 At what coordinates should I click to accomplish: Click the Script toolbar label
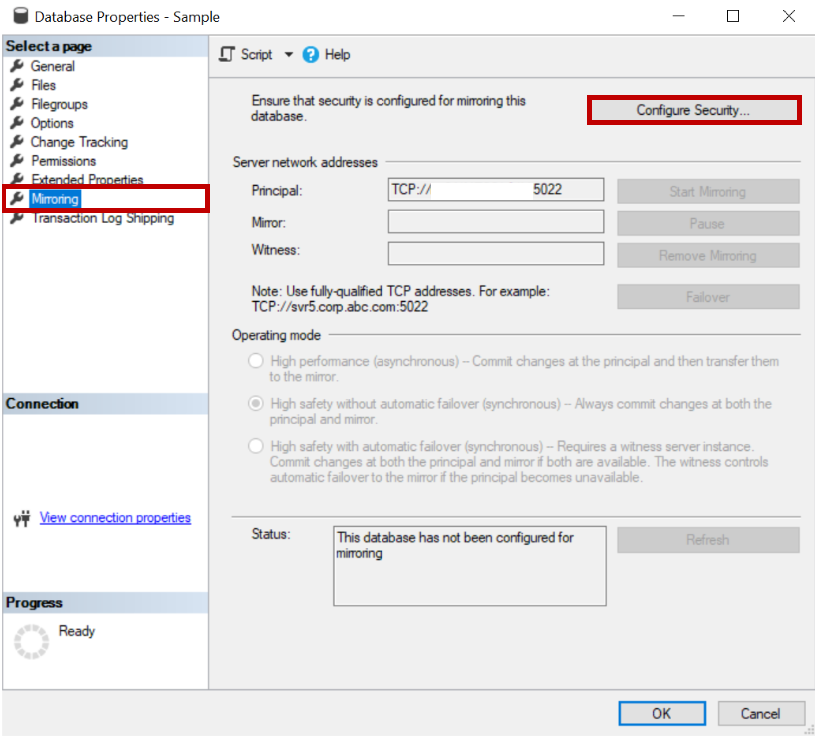[x=256, y=54]
